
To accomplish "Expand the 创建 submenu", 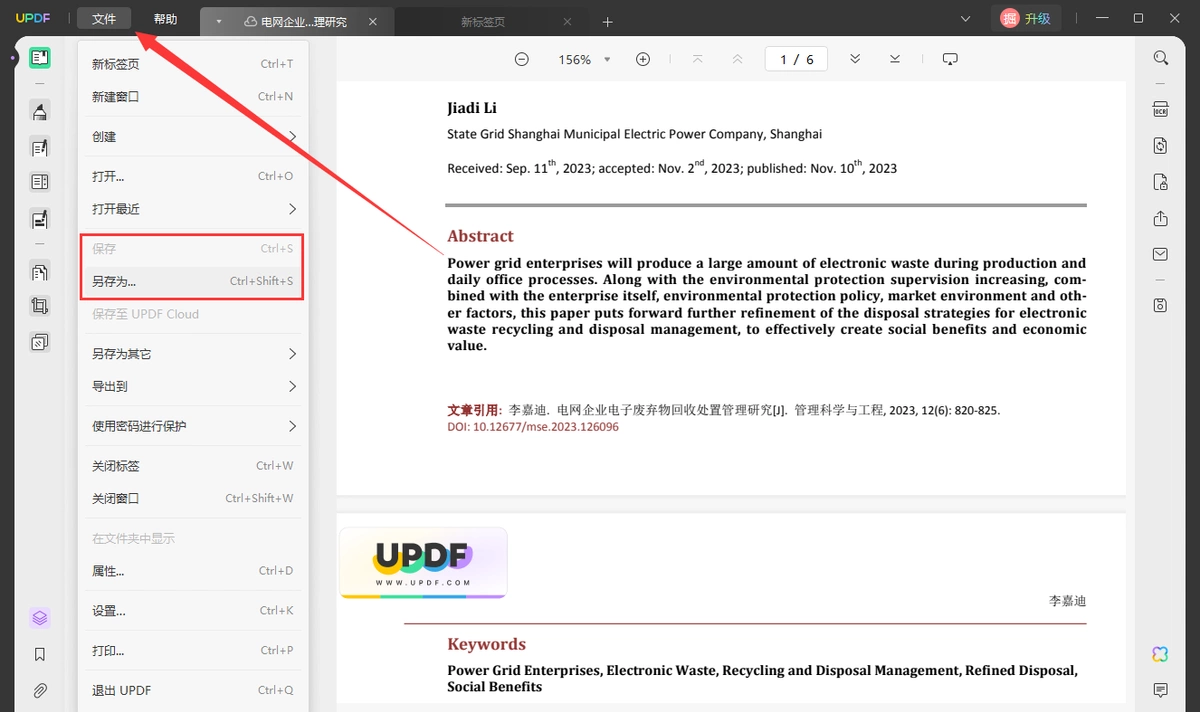I will point(193,136).
